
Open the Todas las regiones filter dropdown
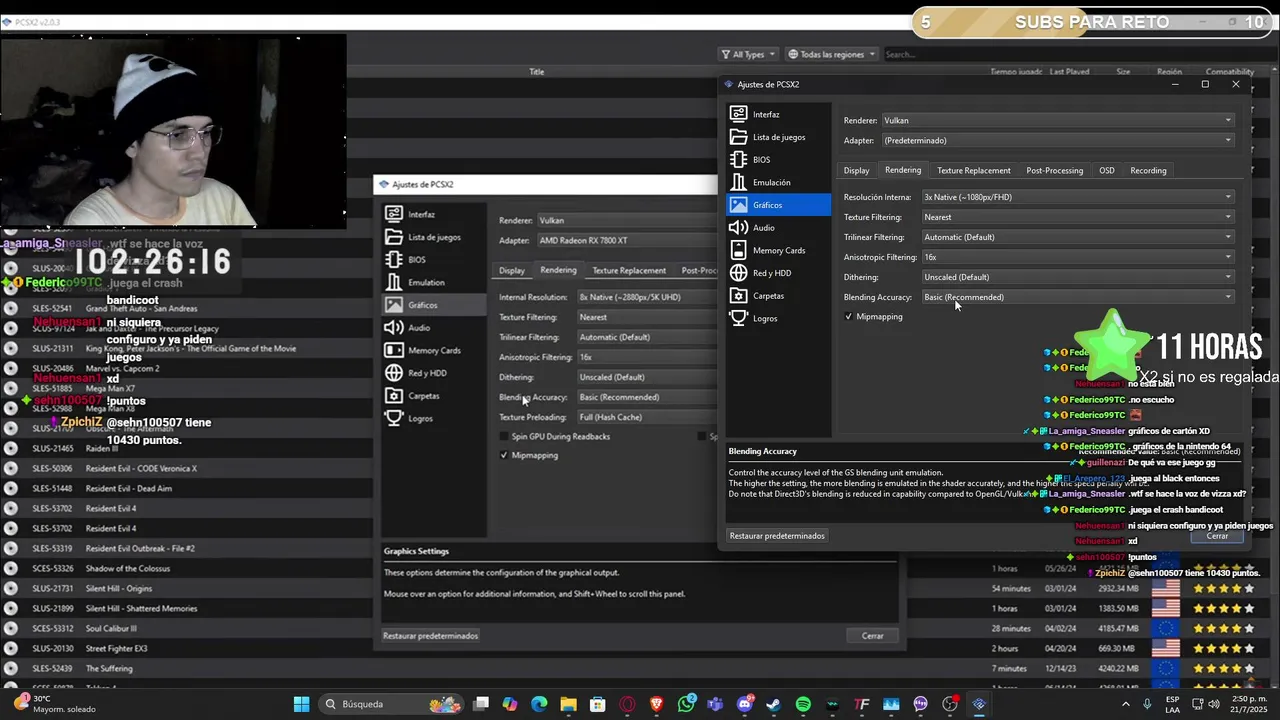coord(832,54)
